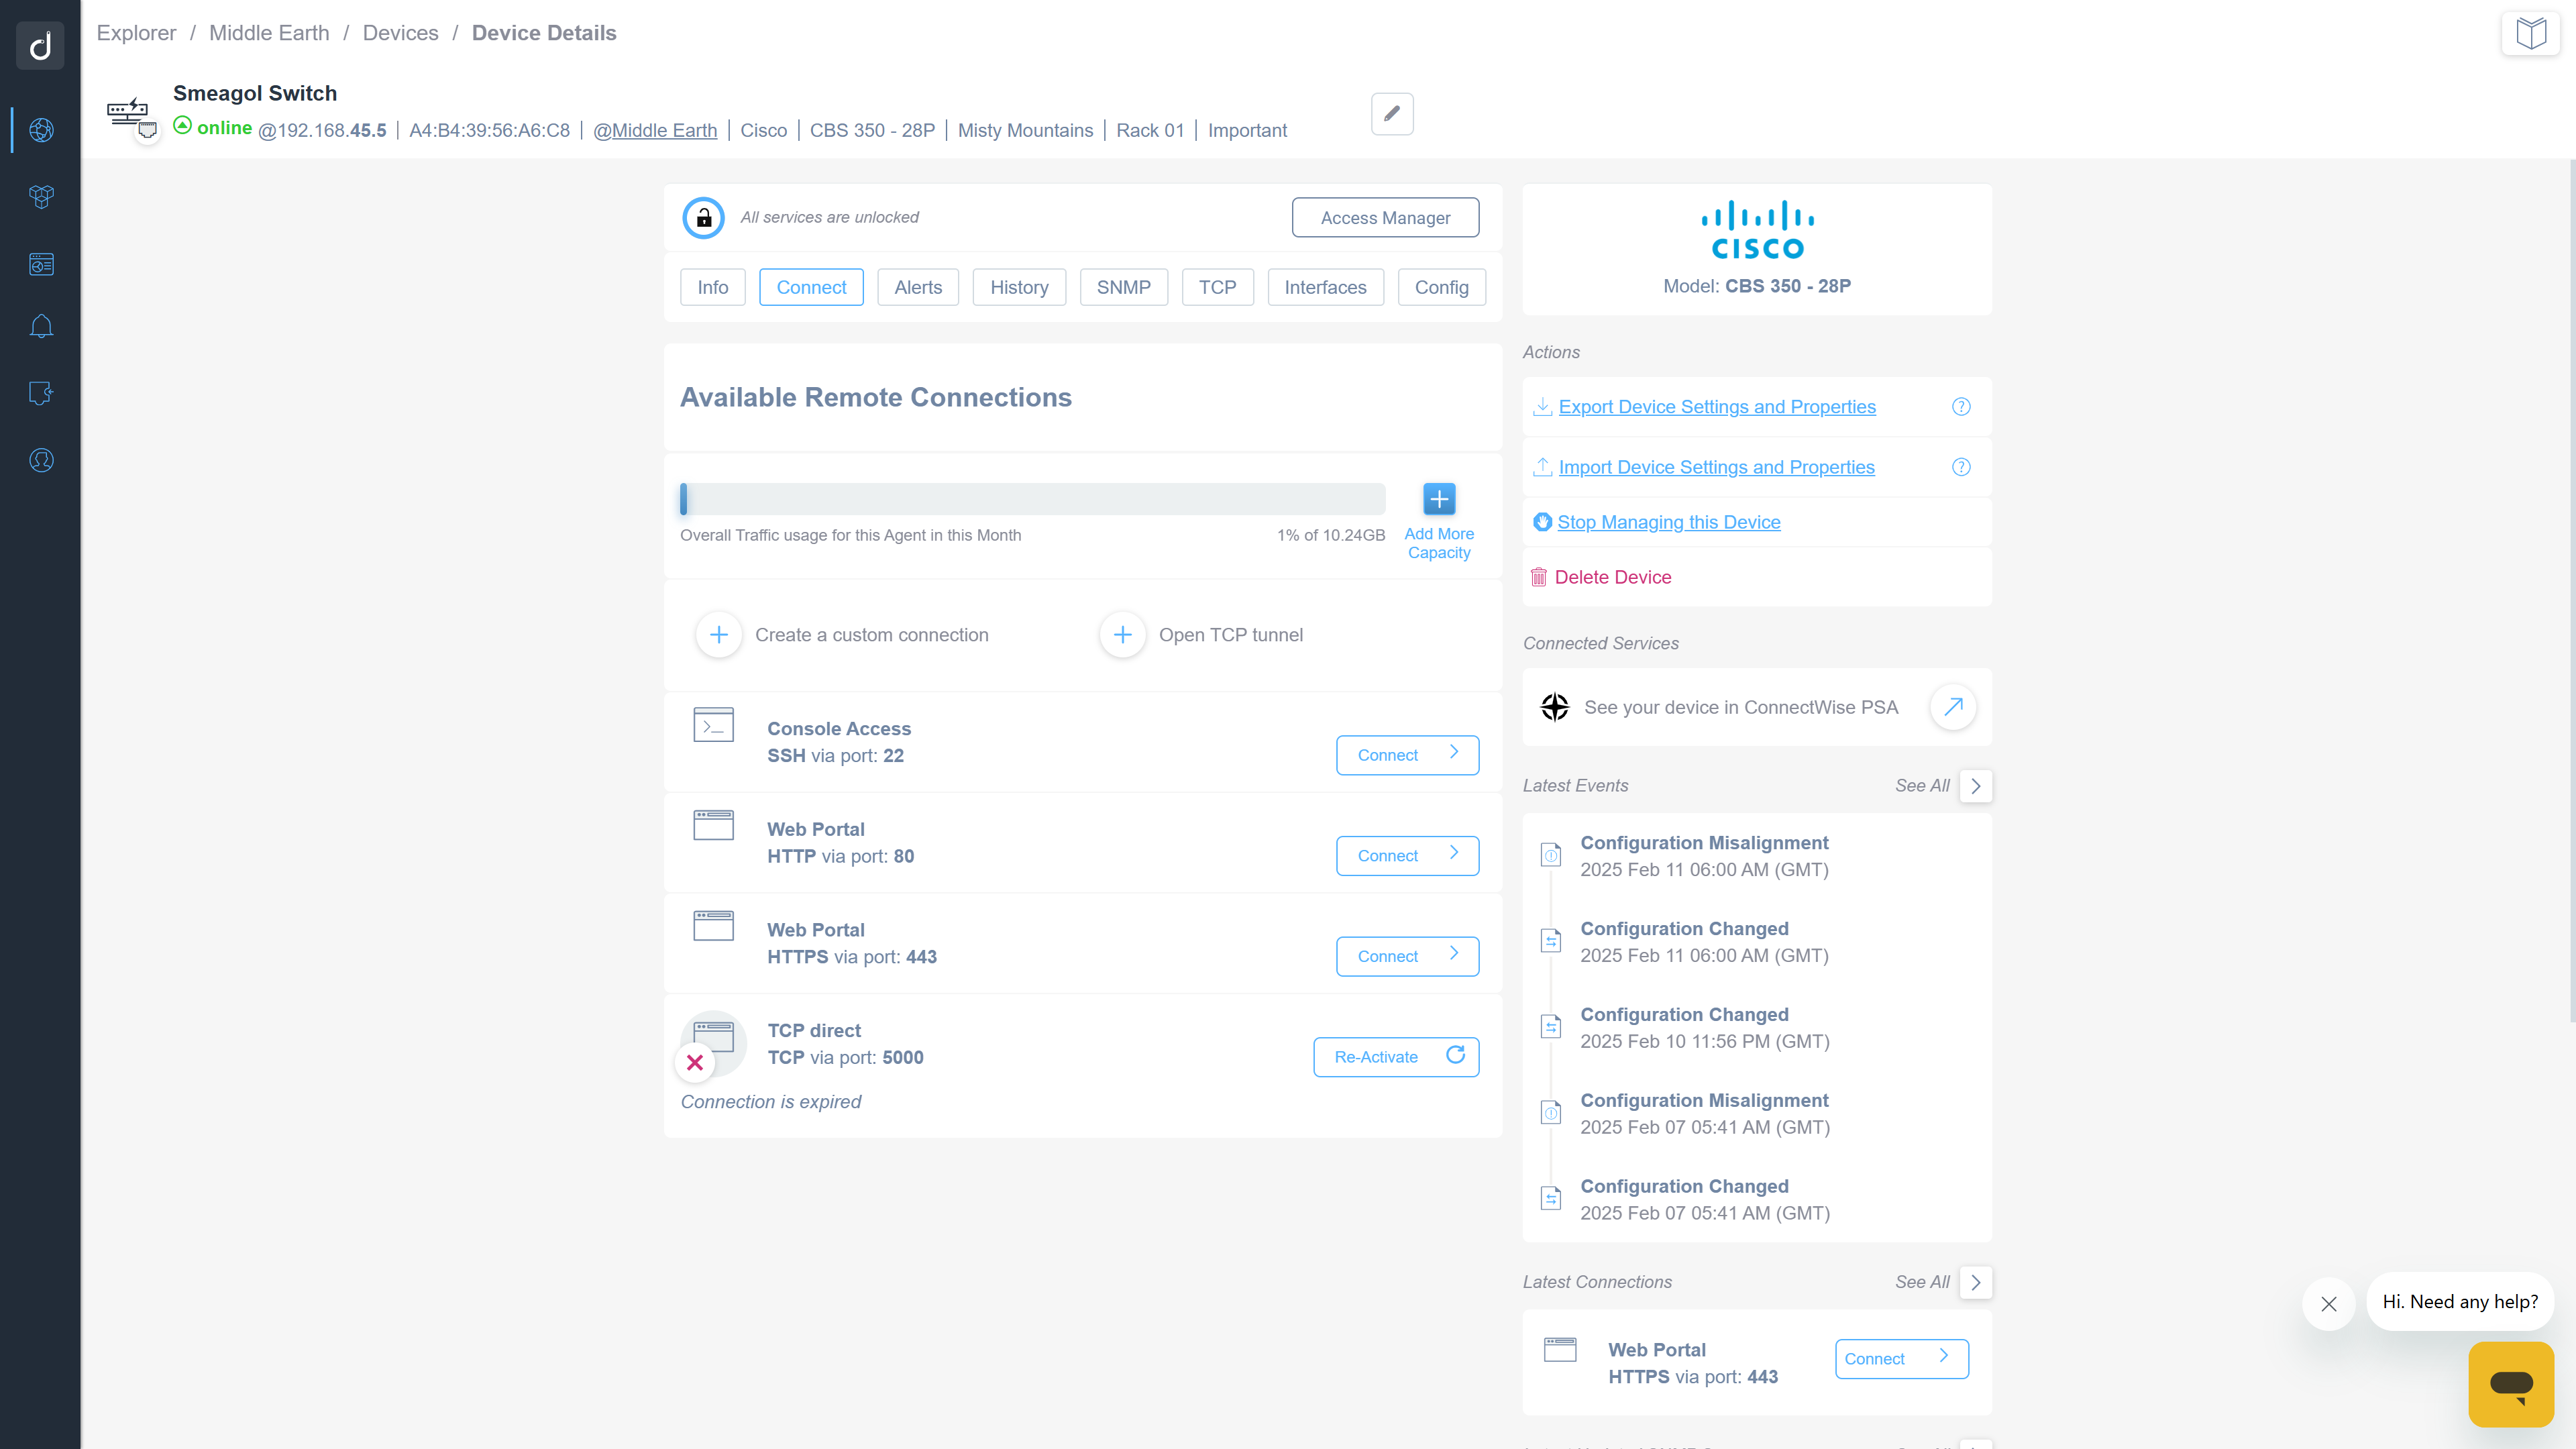Click Stop Managing this Device link
The image size is (2576, 1449).
click(x=1668, y=521)
